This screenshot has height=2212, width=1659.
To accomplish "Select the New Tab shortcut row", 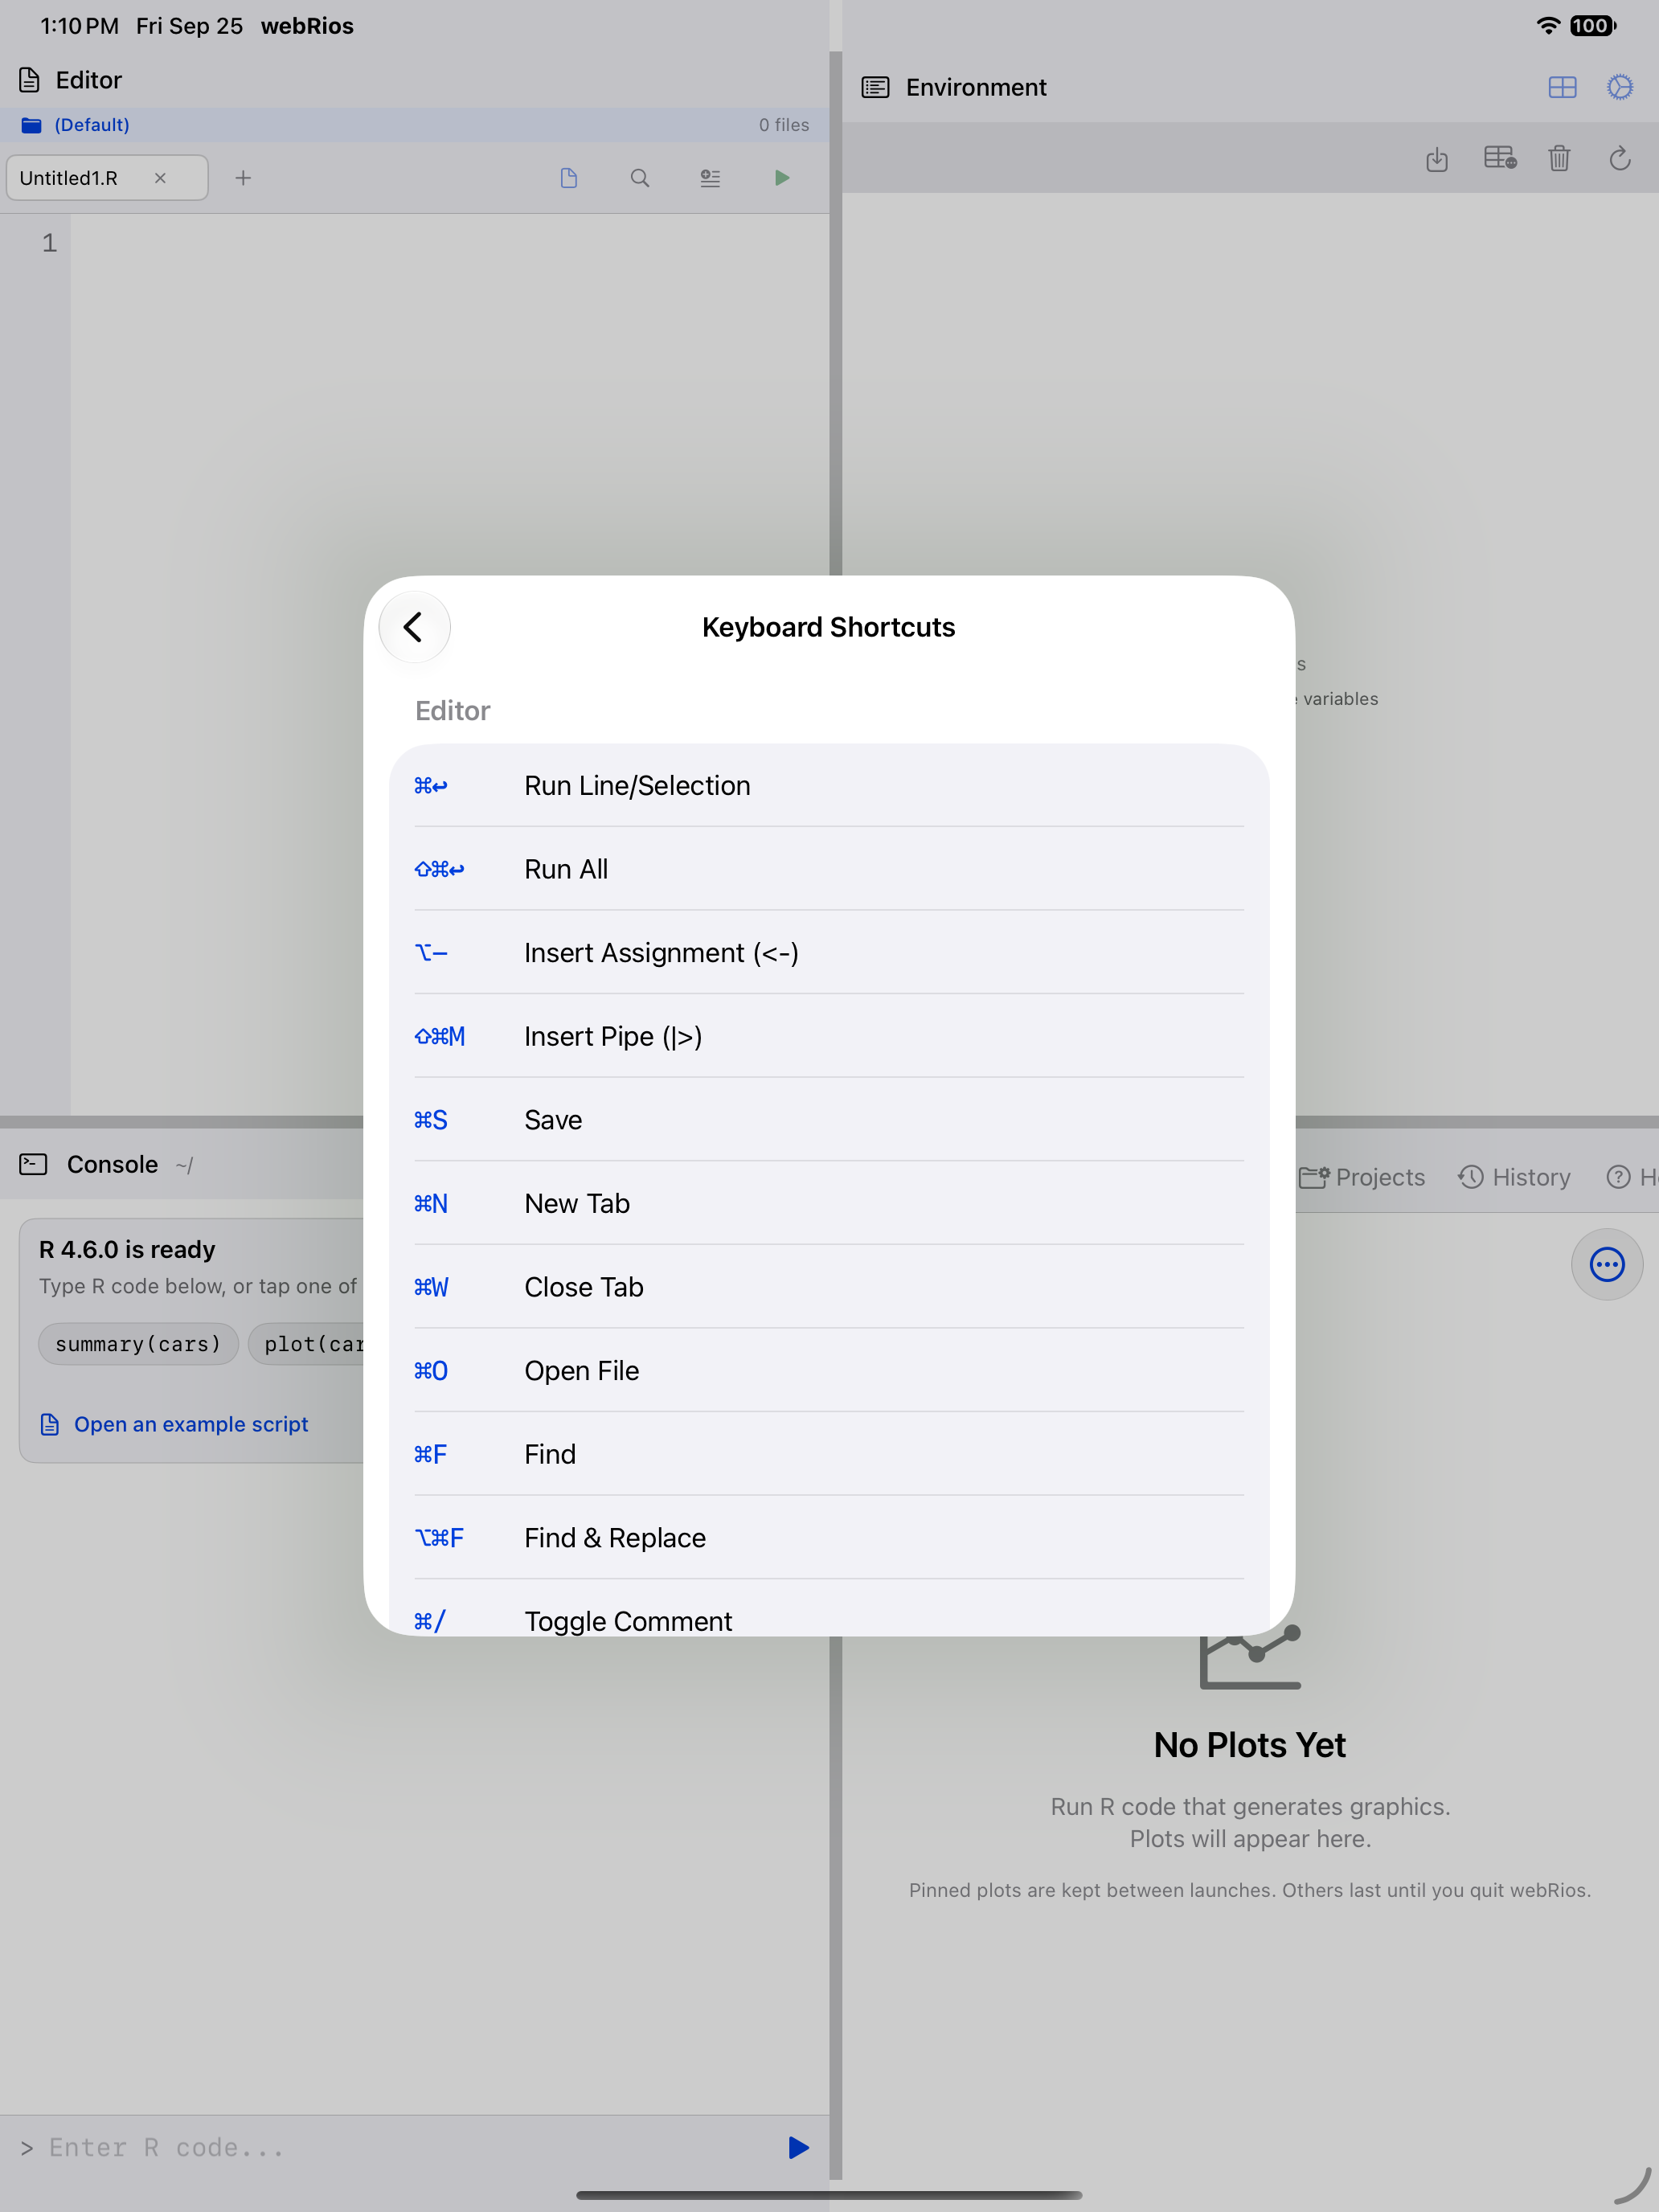I will click(829, 1203).
